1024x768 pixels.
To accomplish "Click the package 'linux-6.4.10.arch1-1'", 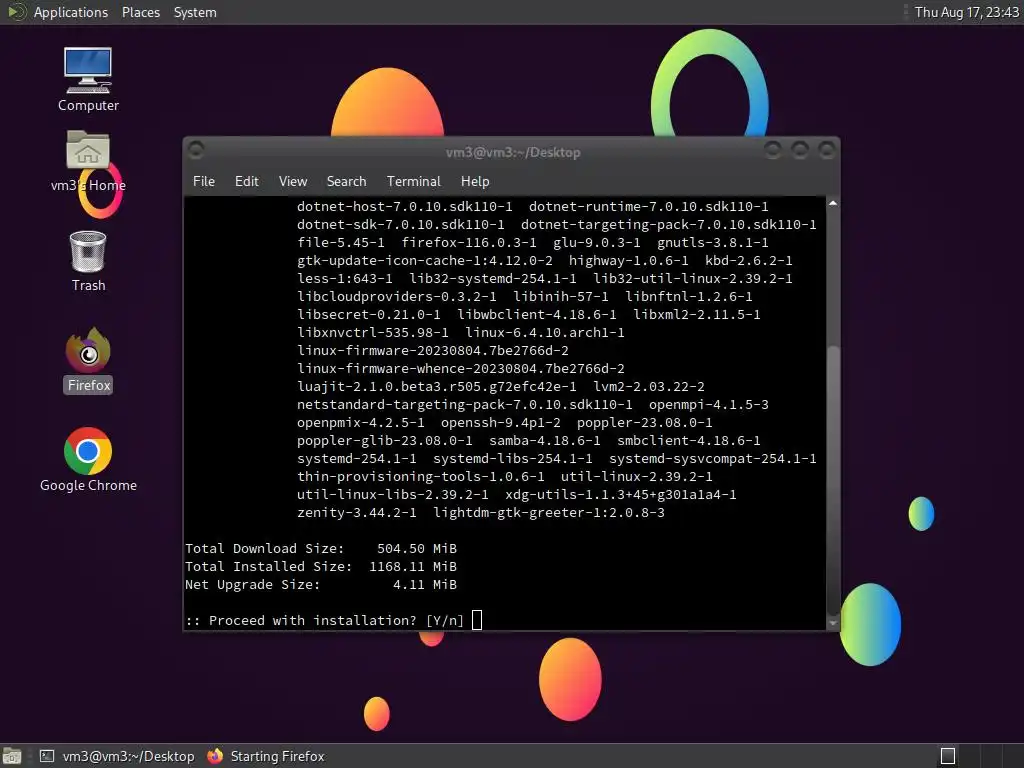I will 545,332.
